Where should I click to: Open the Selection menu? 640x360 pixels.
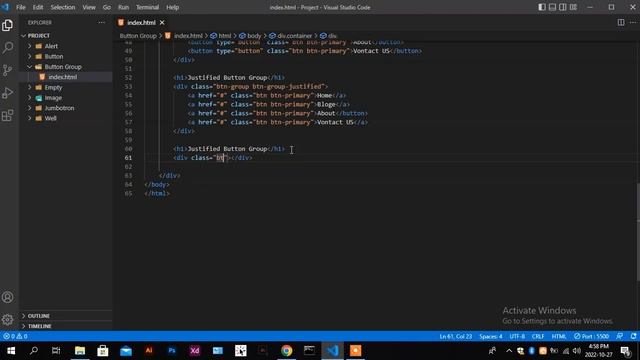pos(63,7)
